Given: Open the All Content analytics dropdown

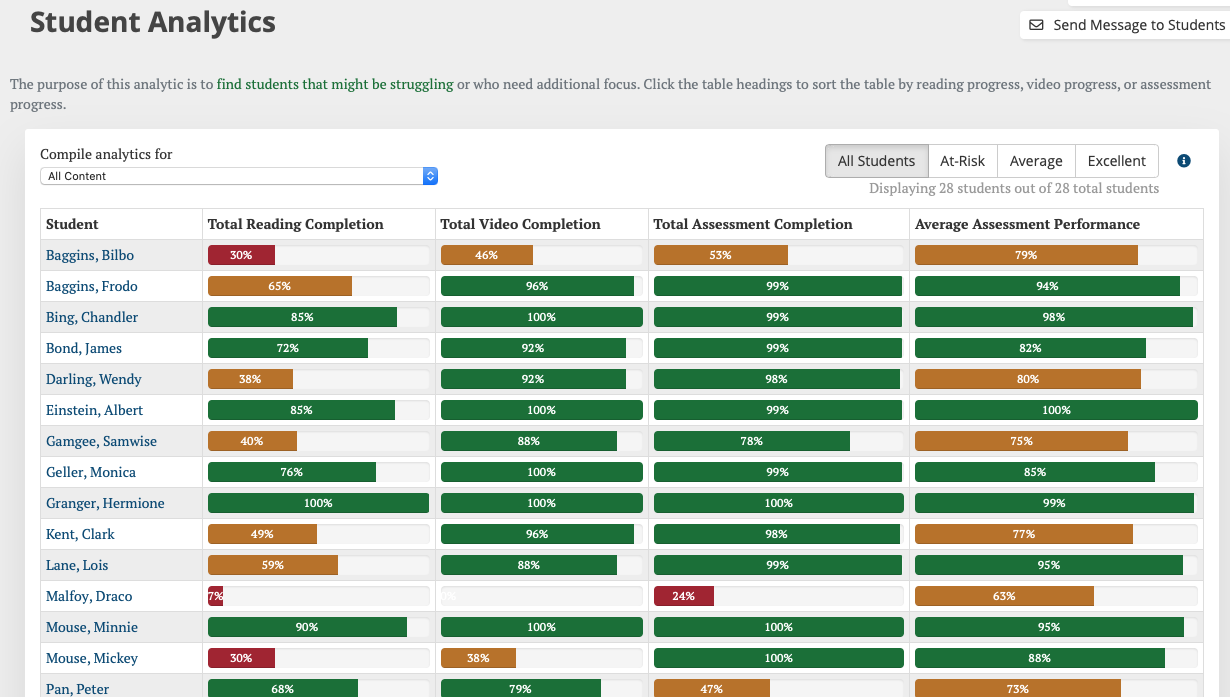Looking at the screenshot, I should 239,176.
